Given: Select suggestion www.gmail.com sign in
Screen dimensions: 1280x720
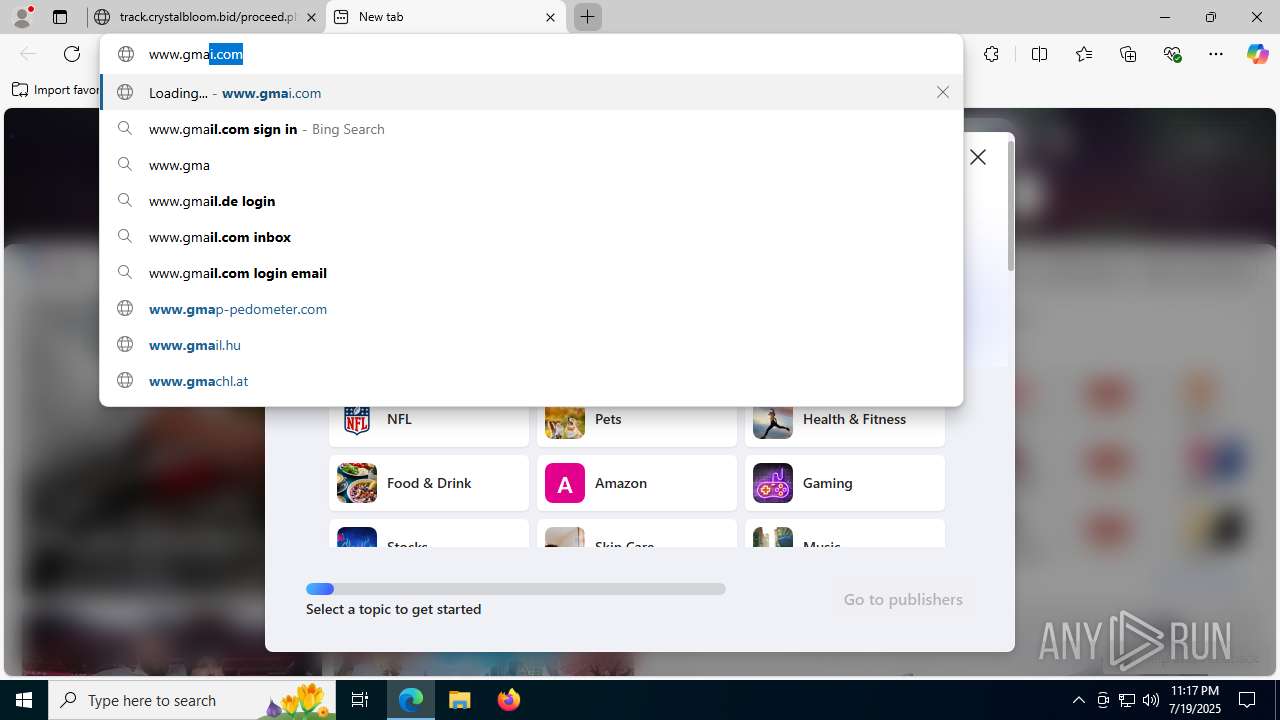Looking at the screenshot, I should point(531,129).
